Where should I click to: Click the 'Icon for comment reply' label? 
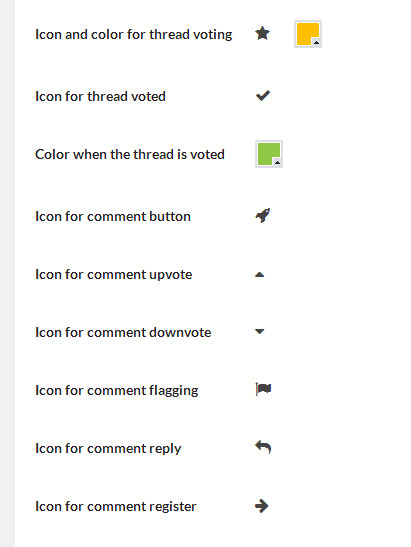point(108,449)
